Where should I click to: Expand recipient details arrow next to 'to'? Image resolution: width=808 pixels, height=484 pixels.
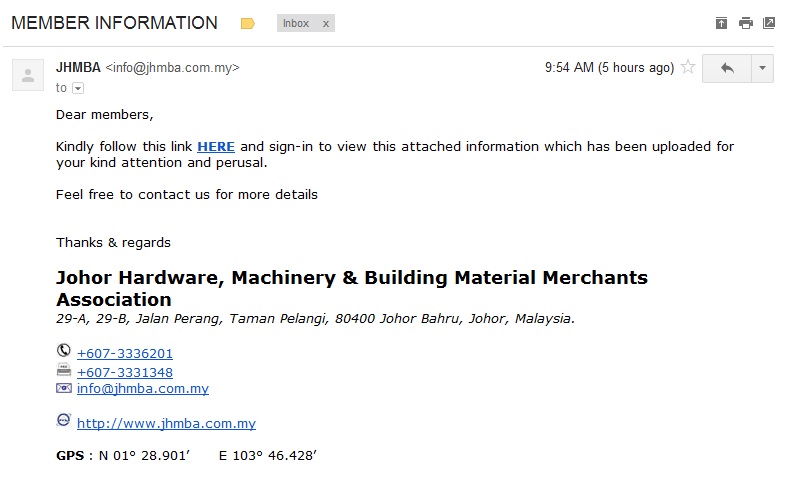tap(78, 89)
